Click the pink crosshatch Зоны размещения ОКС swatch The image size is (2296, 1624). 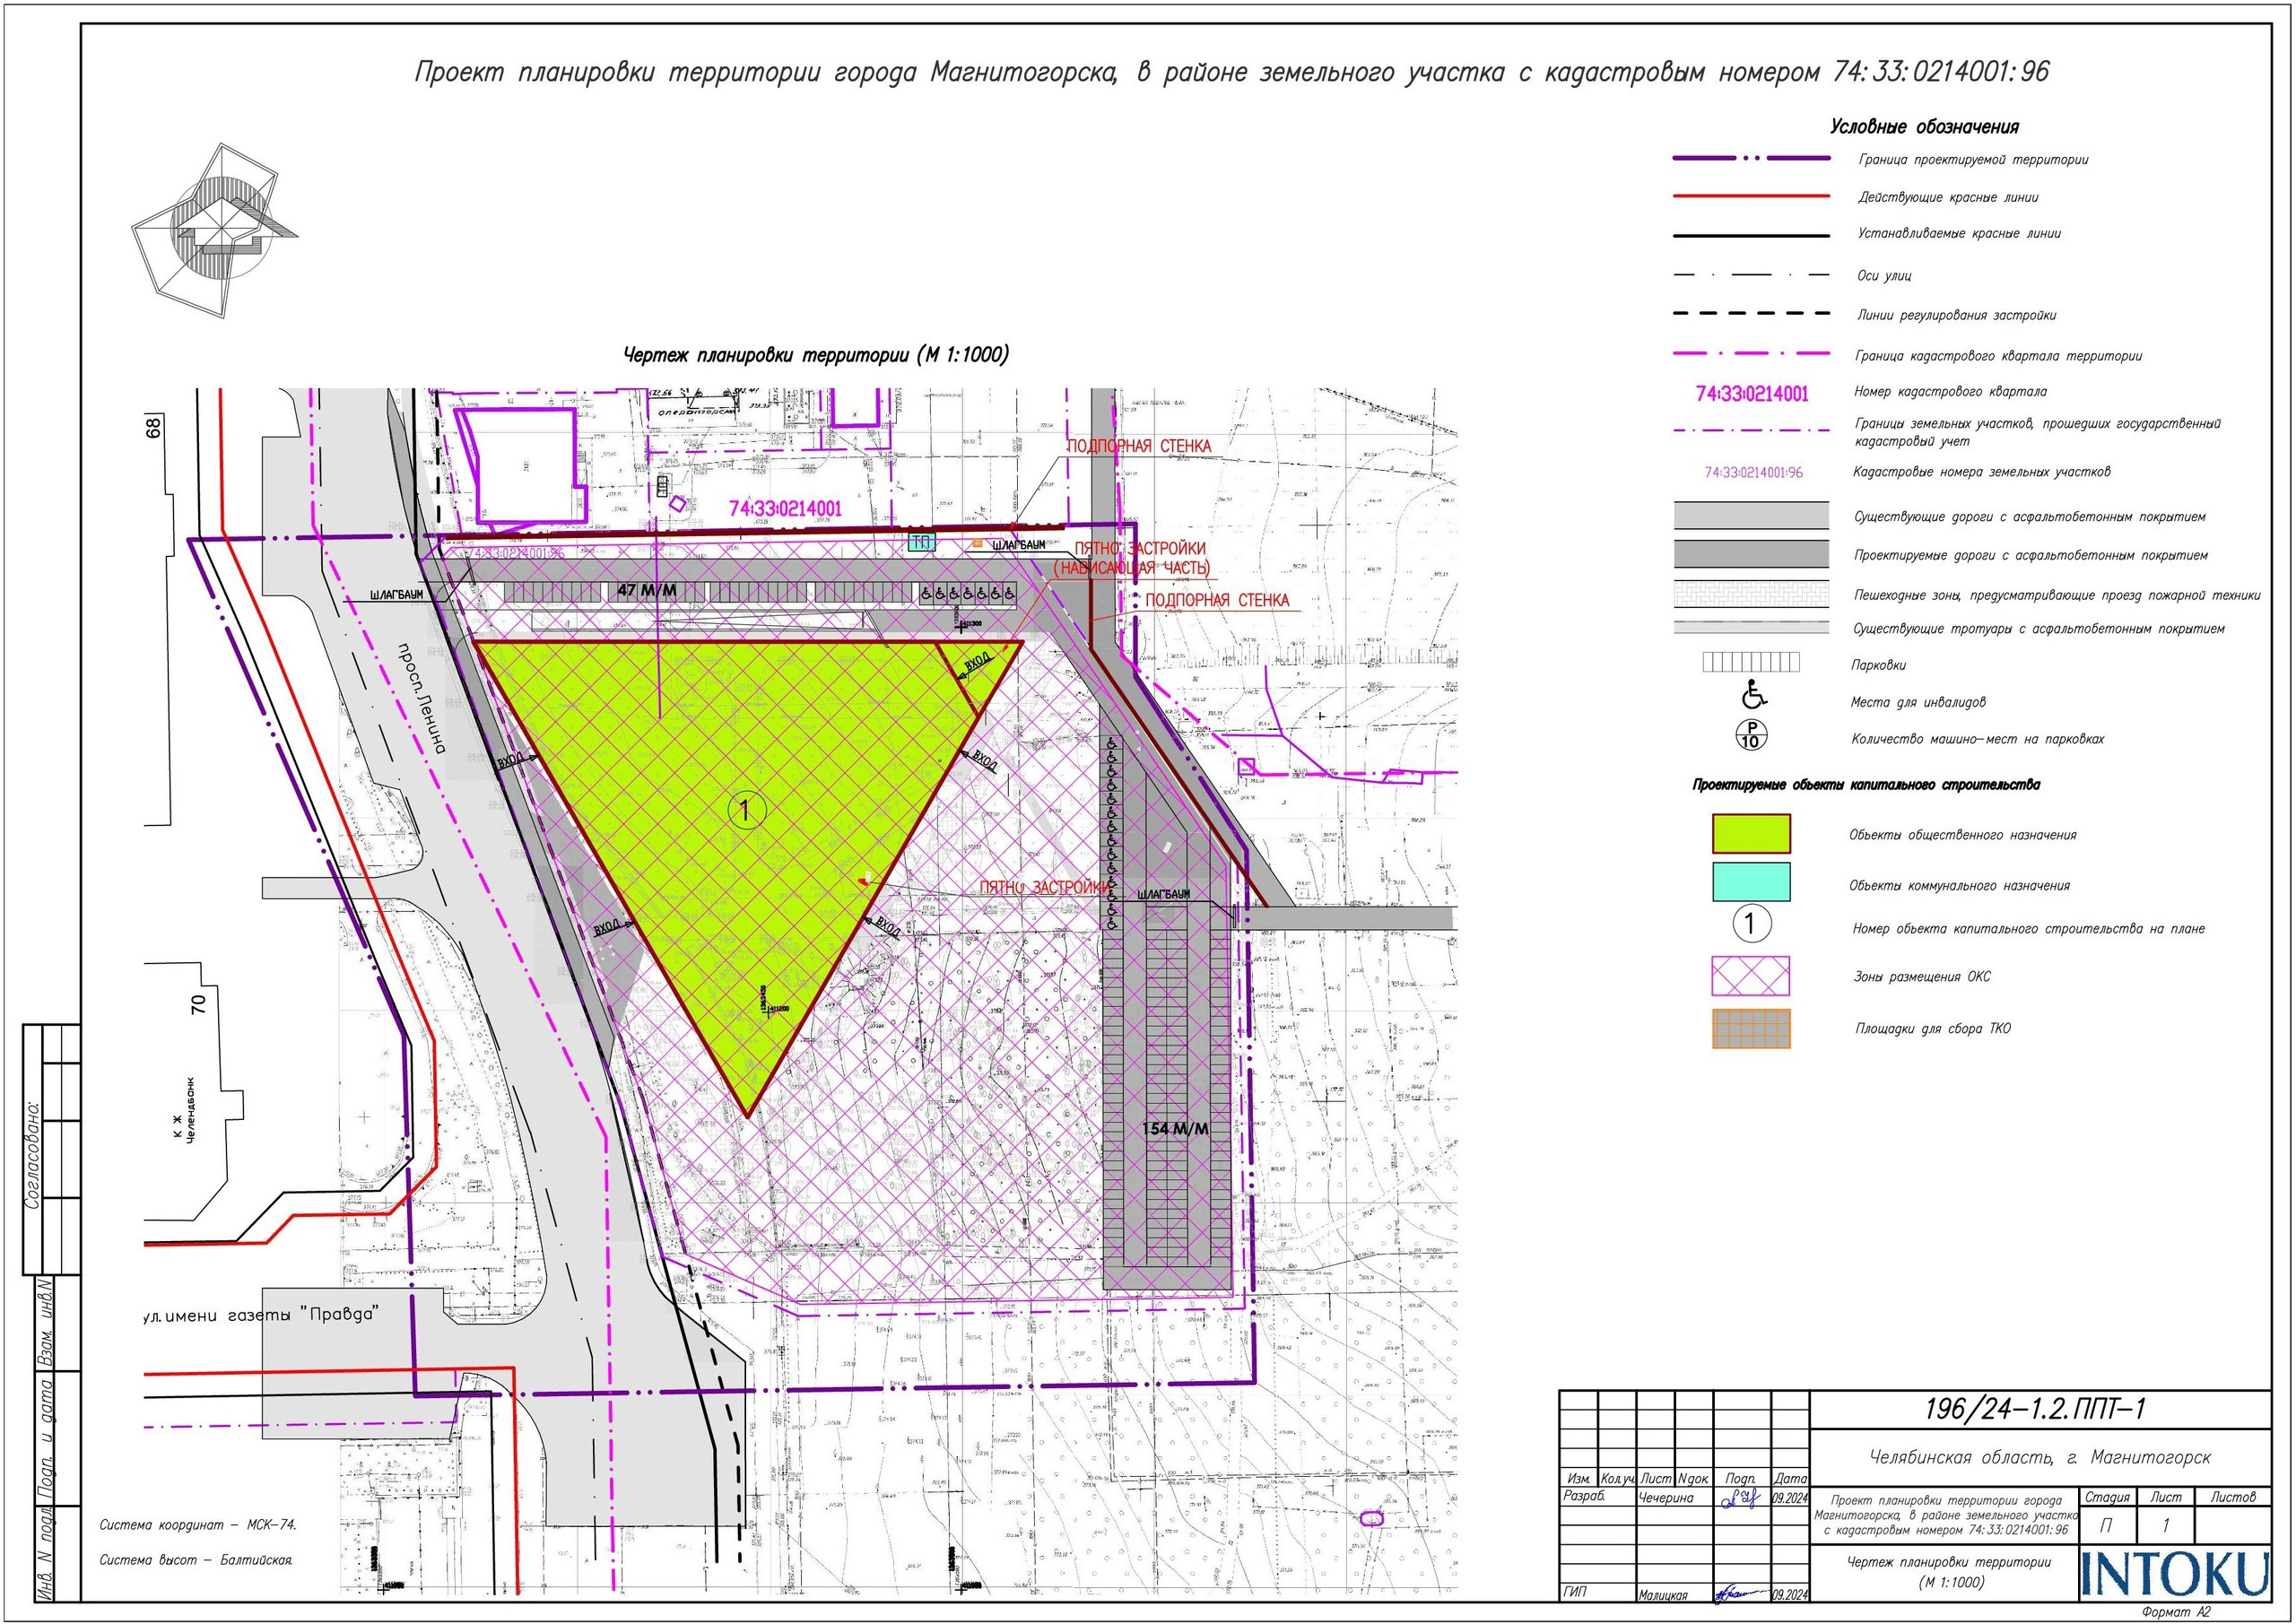tap(1751, 976)
